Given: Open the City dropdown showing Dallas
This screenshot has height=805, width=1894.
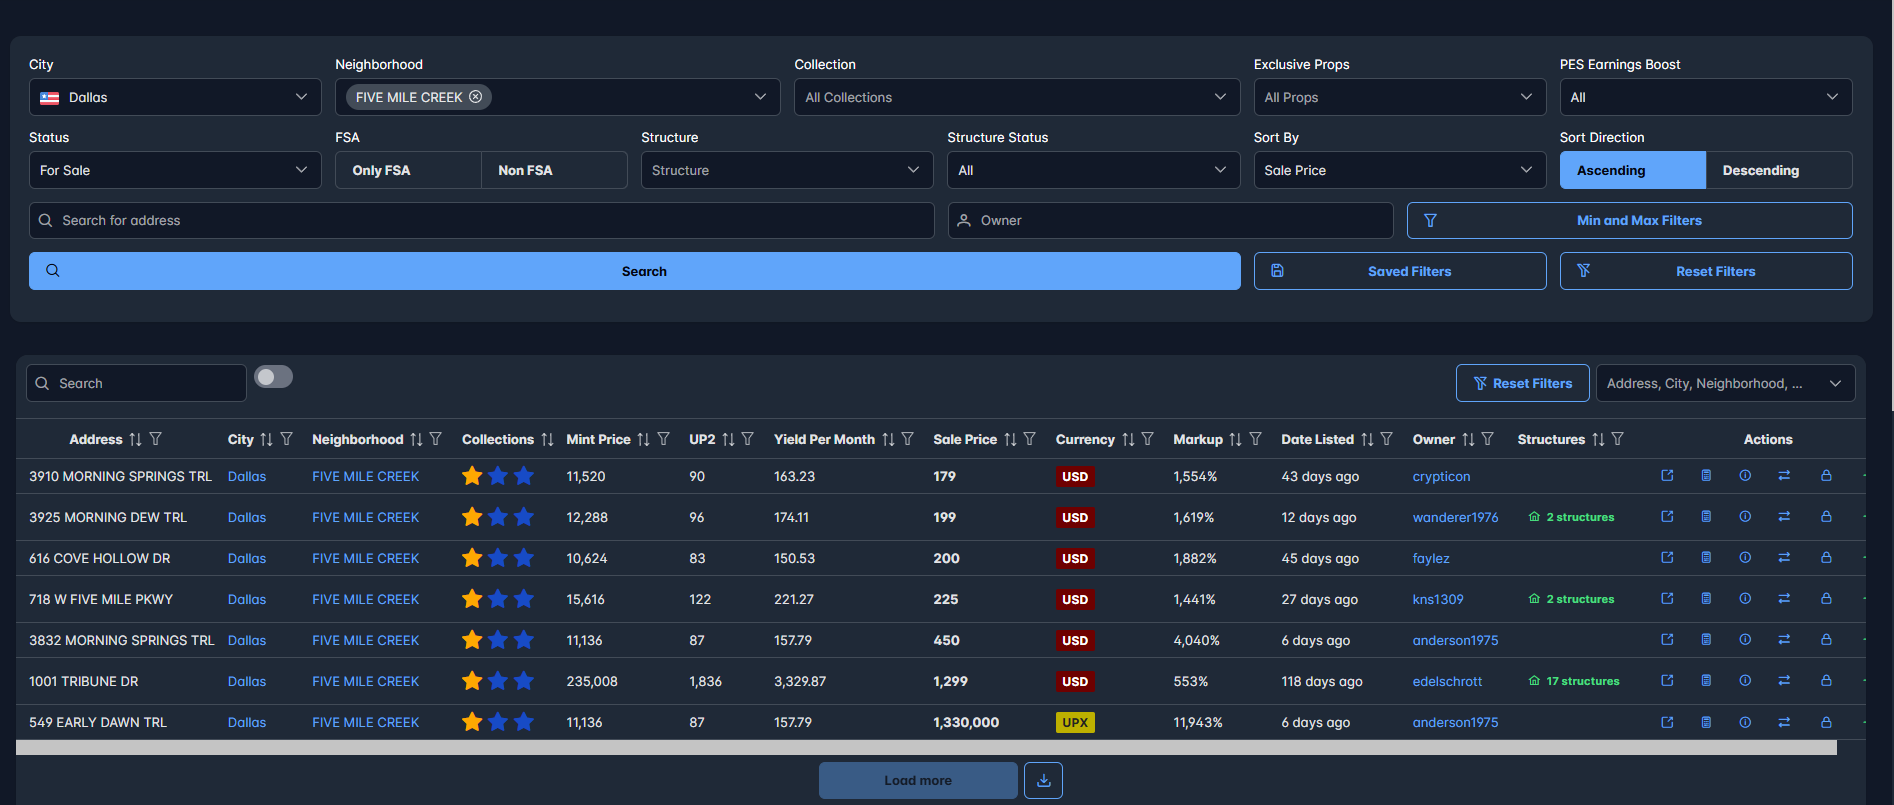Looking at the screenshot, I should coord(175,97).
